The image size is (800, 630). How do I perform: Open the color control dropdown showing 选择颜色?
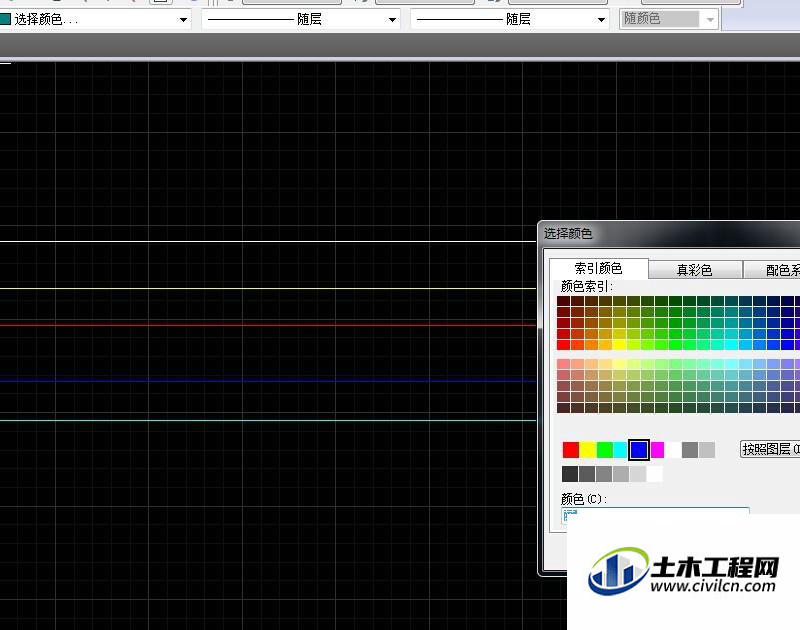click(95, 19)
